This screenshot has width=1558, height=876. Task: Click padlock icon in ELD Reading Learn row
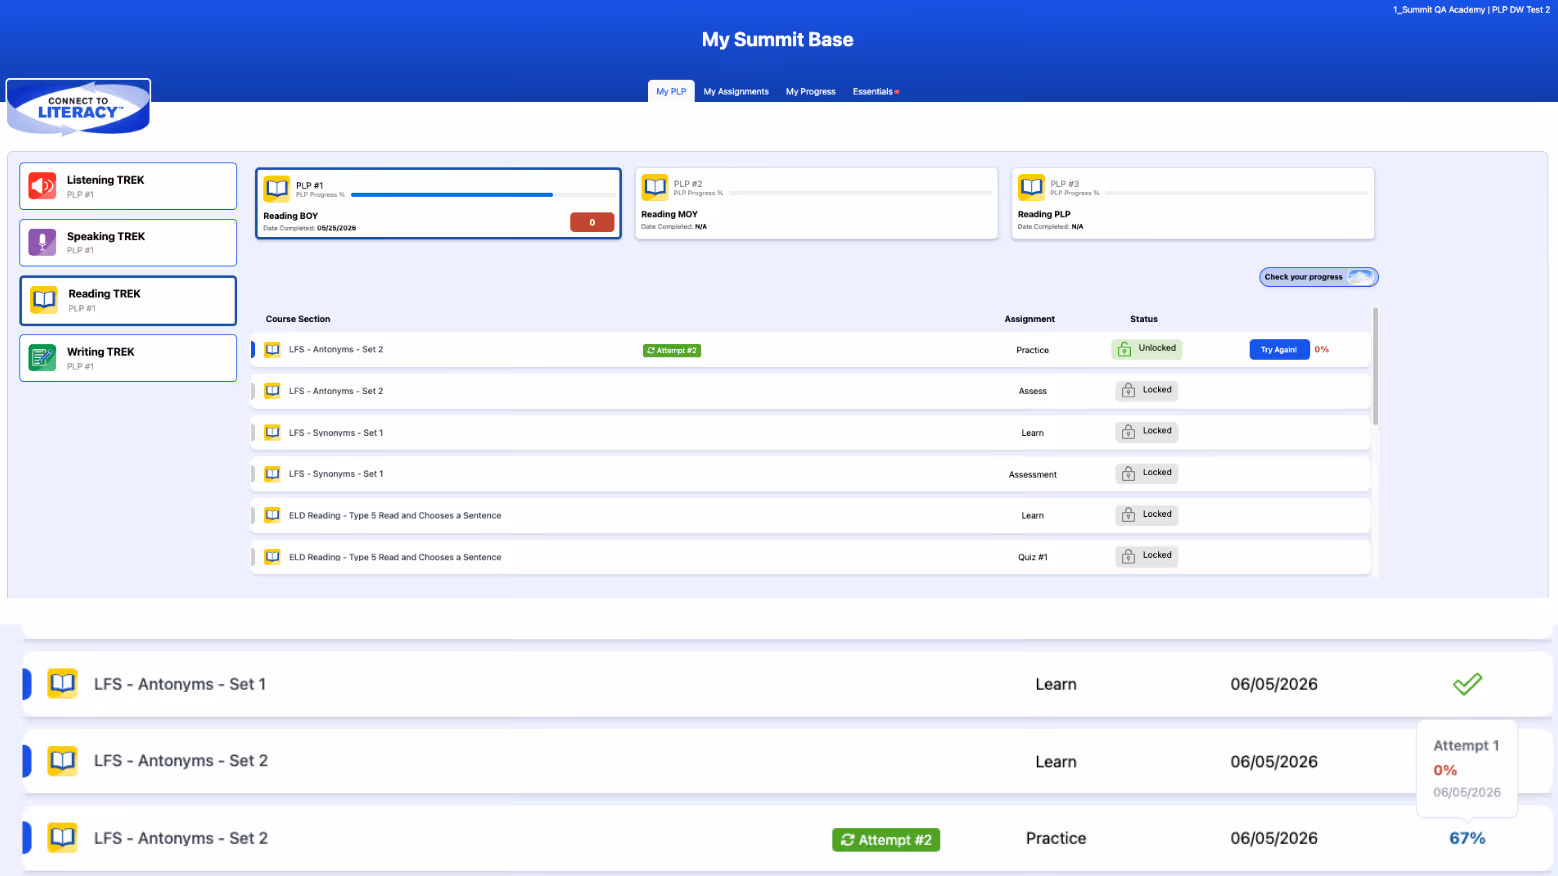click(1128, 515)
